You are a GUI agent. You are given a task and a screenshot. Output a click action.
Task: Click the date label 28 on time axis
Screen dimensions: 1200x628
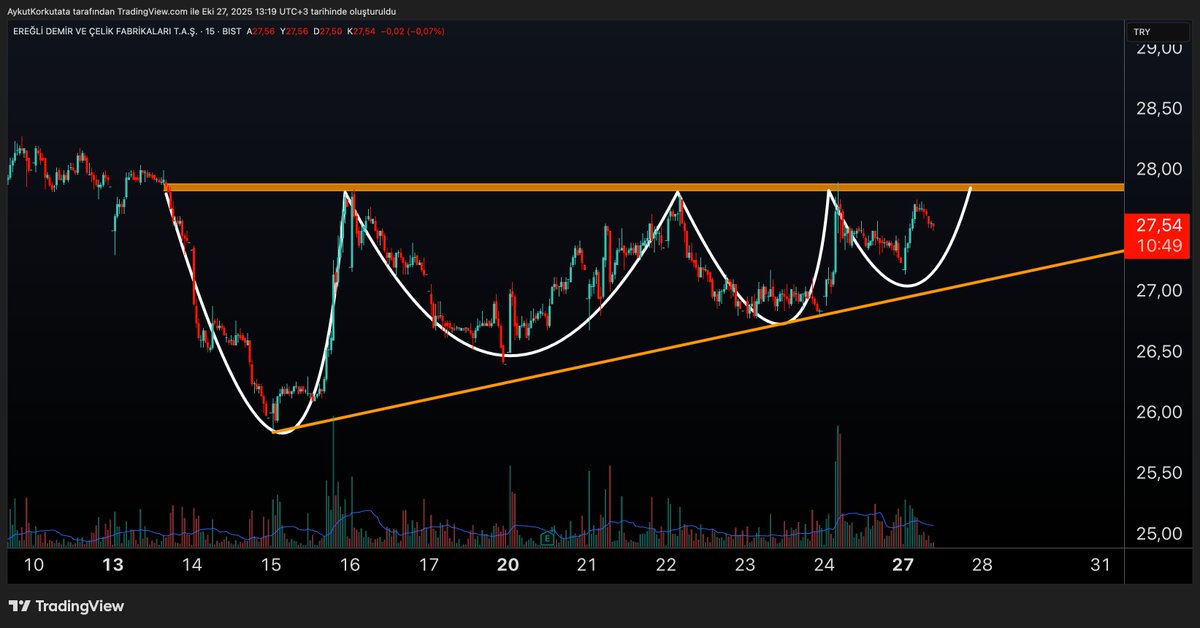982,565
